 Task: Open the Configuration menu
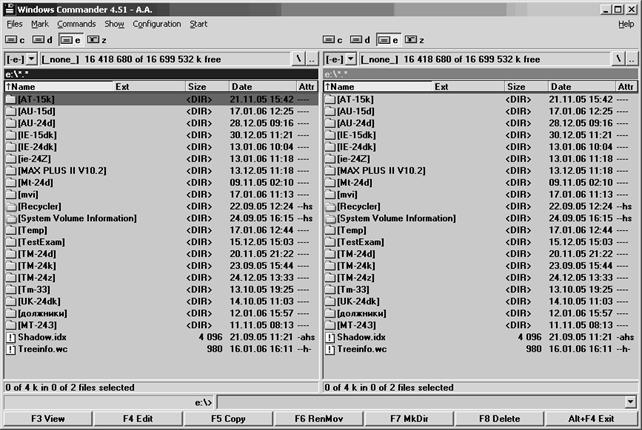tap(156, 24)
